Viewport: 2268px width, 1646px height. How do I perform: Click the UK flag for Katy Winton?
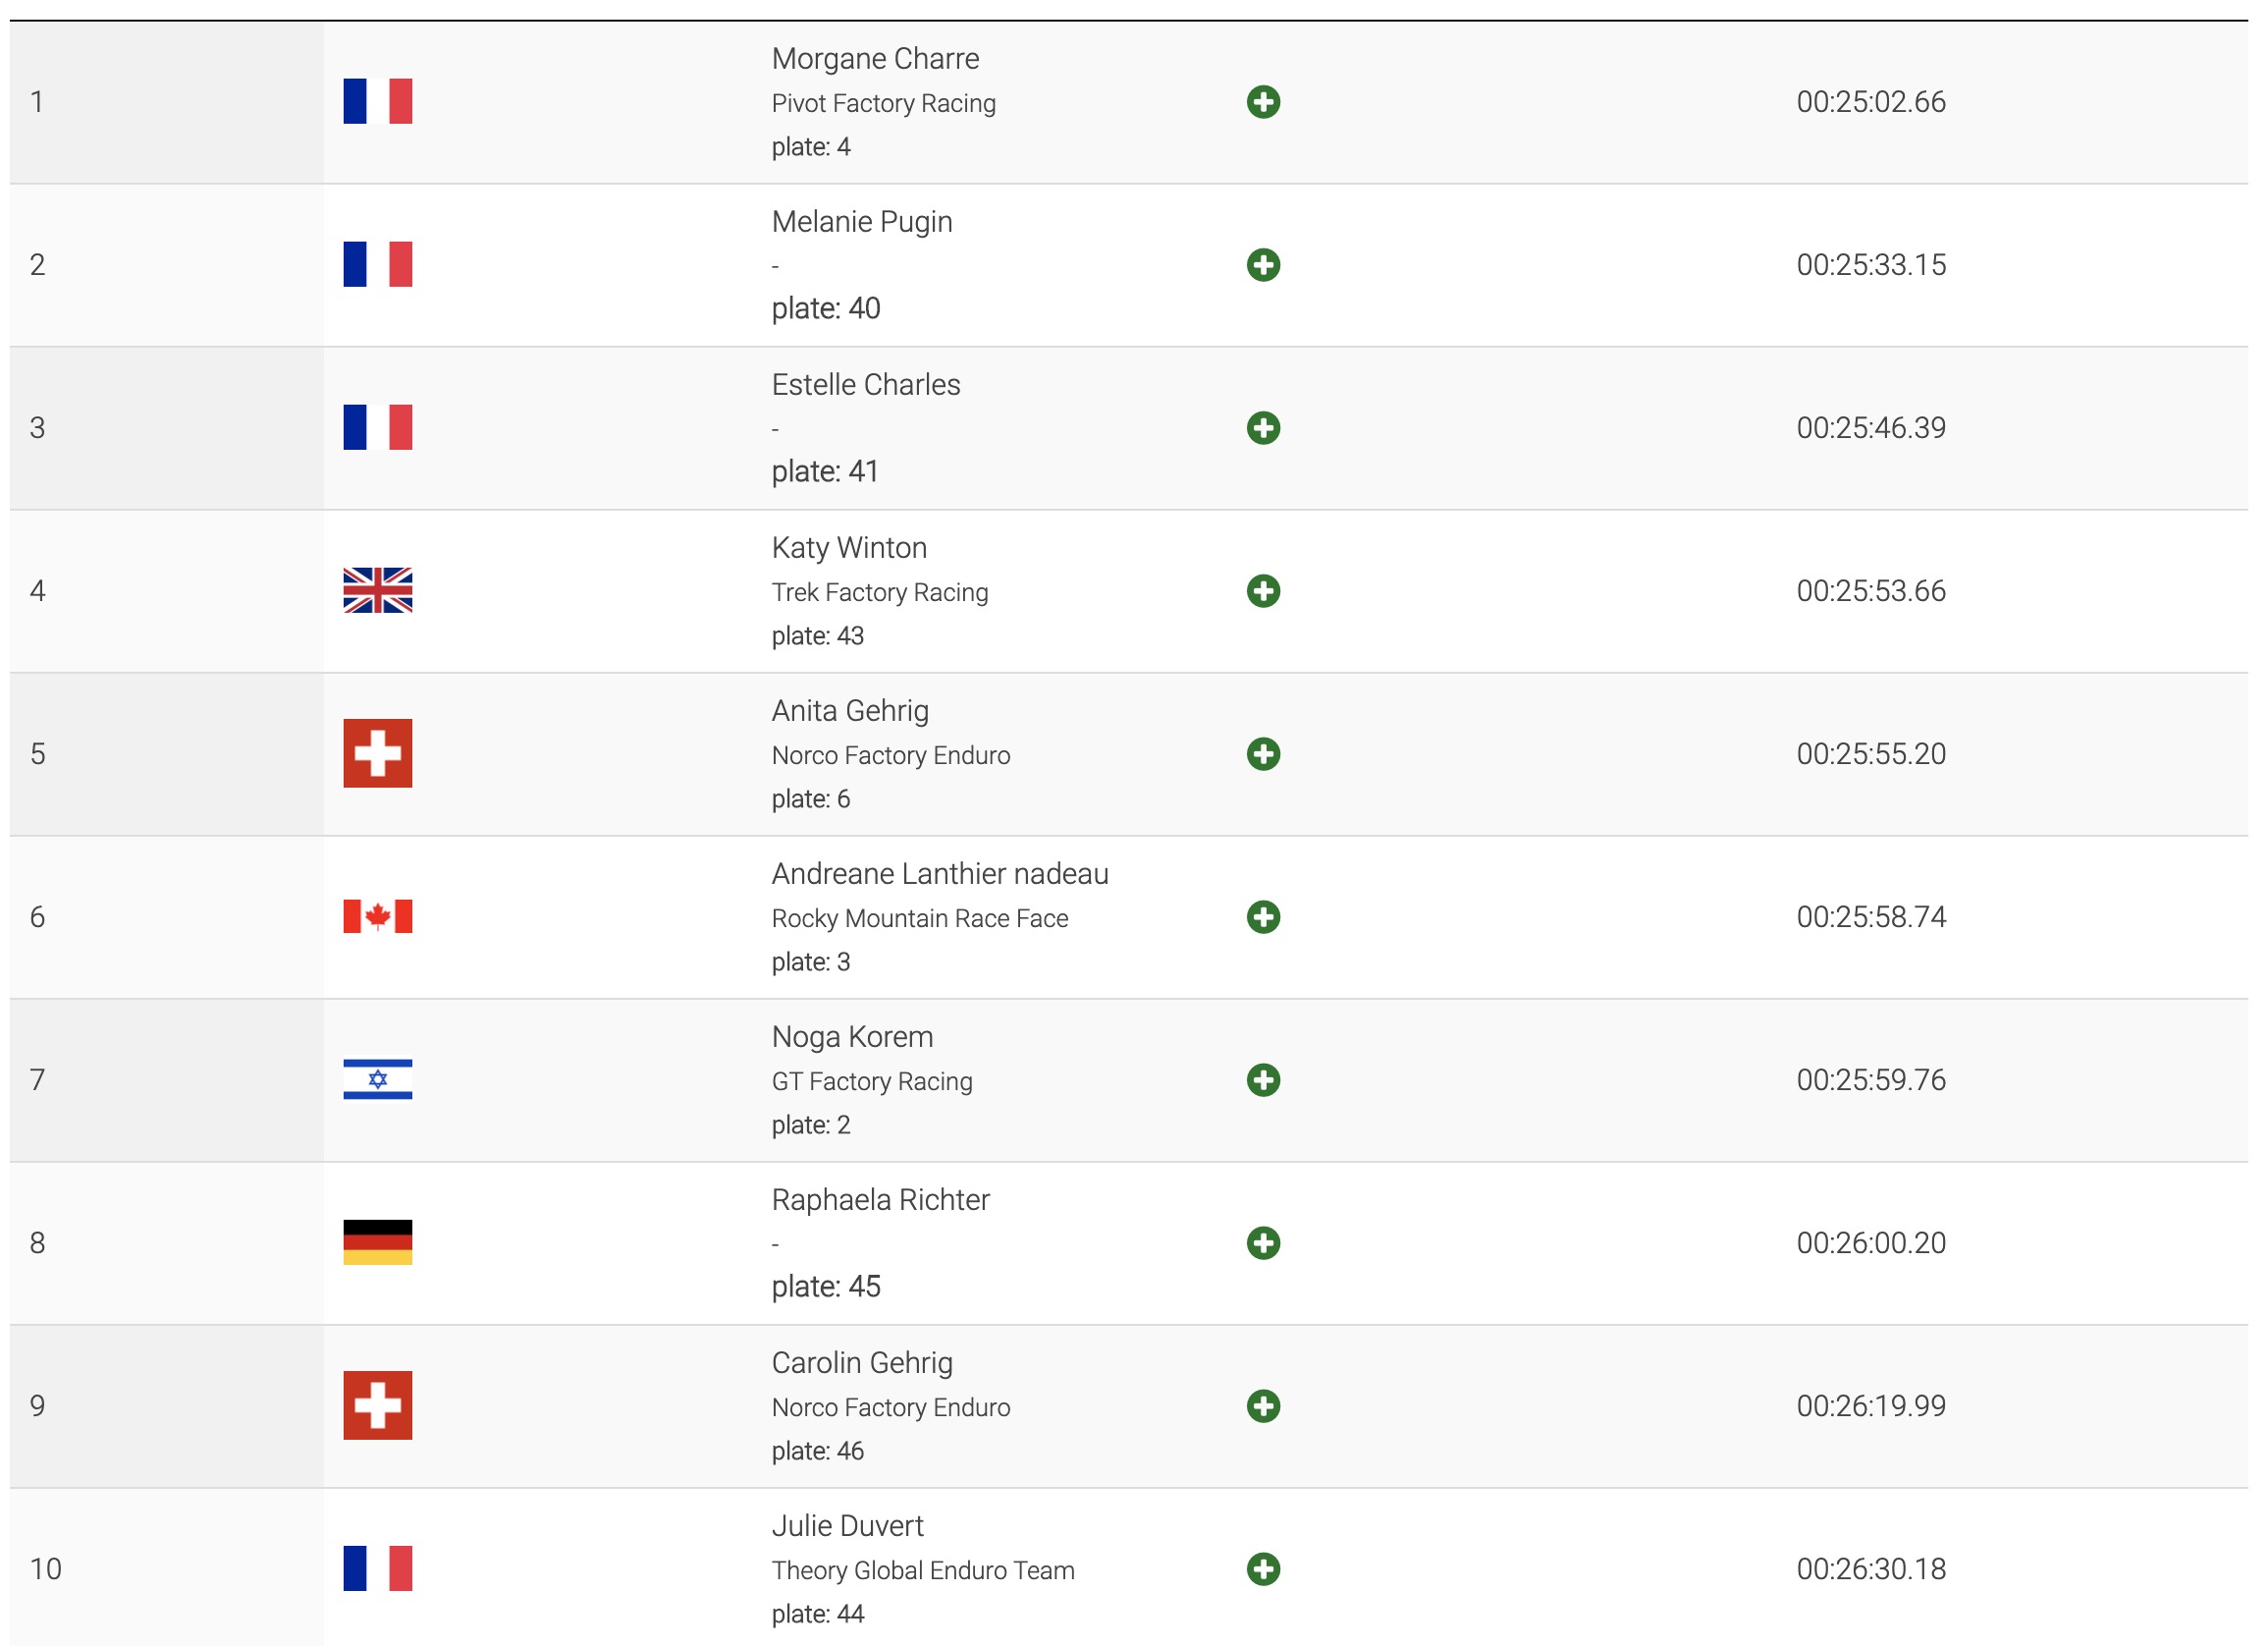[x=377, y=590]
